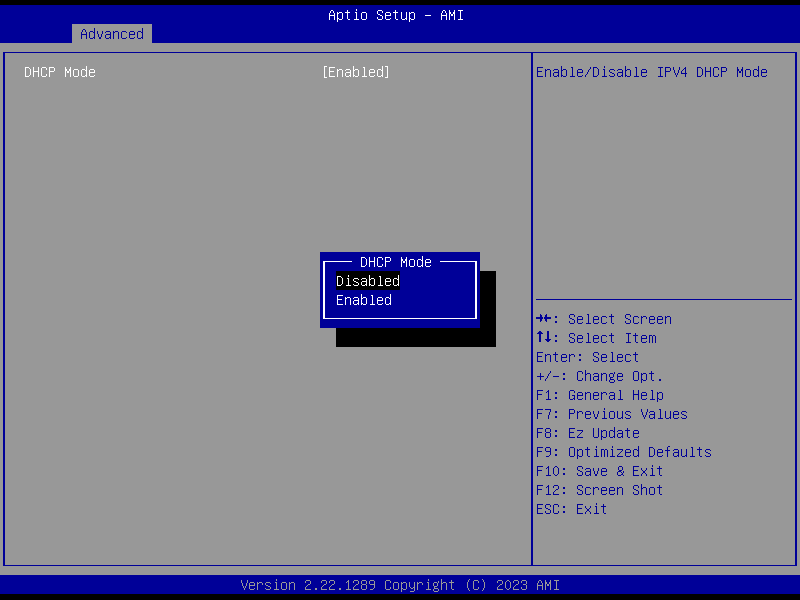The height and width of the screenshot is (600, 800).
Task: Click F1: General Help
Action: (599, 395)
